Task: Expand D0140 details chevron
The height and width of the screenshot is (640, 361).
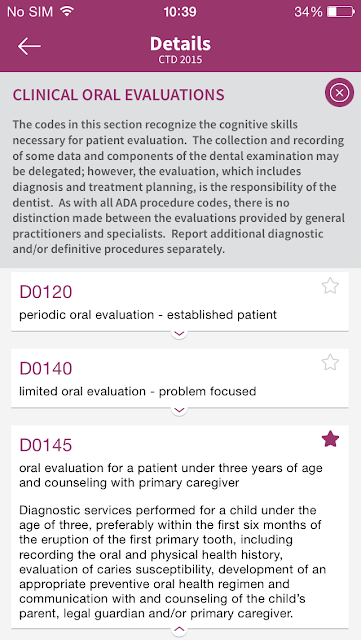Action: pos(180,409)
